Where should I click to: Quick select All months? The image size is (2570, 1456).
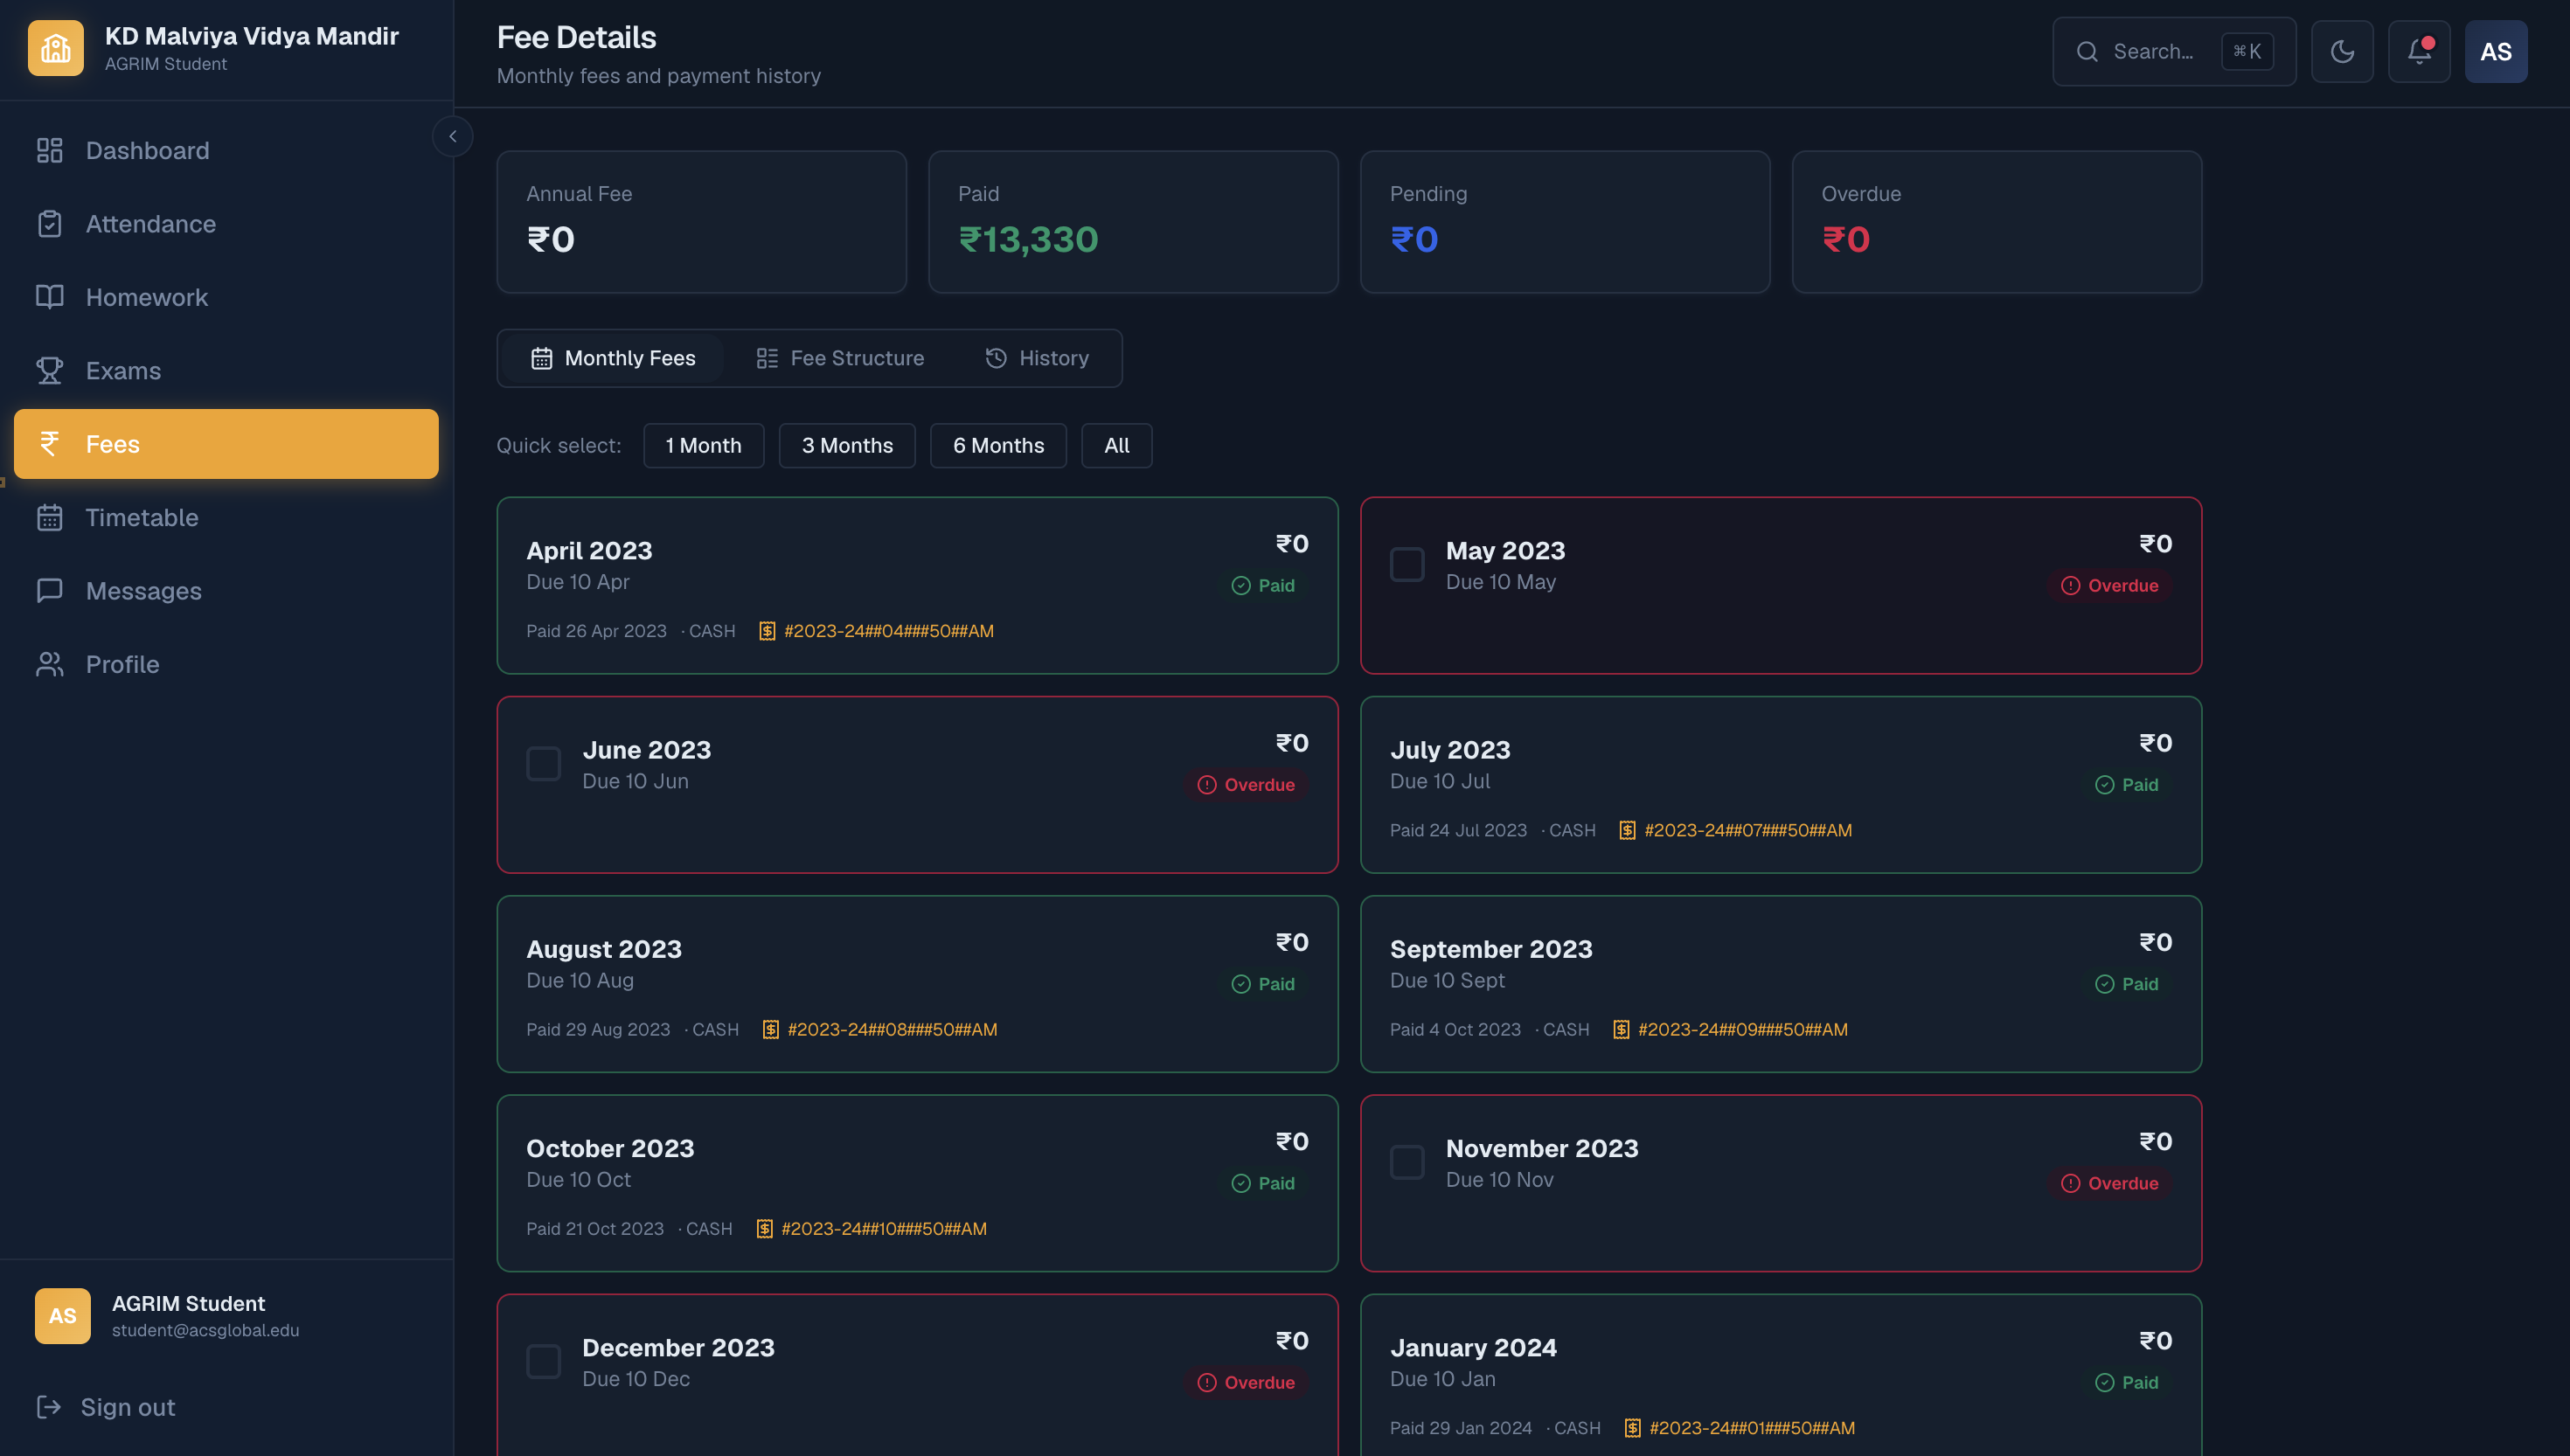[1116, 445]
